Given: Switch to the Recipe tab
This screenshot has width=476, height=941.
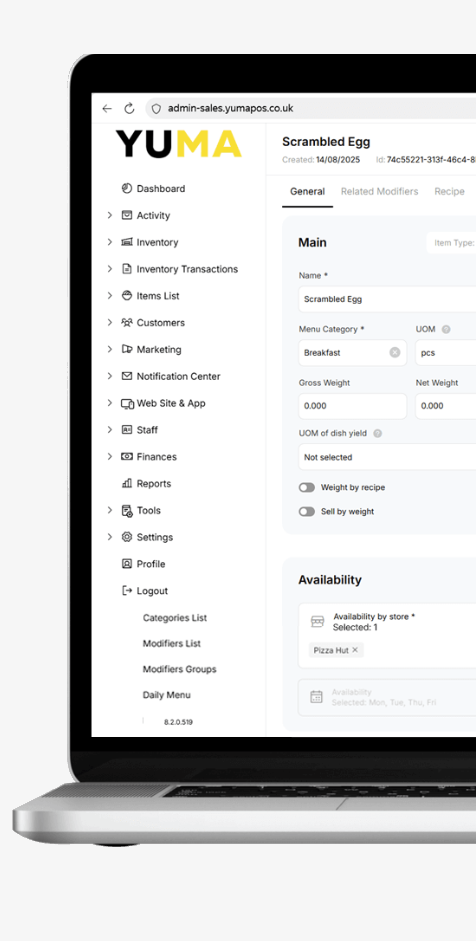Looking at the screenshot, I should [450, 191].
